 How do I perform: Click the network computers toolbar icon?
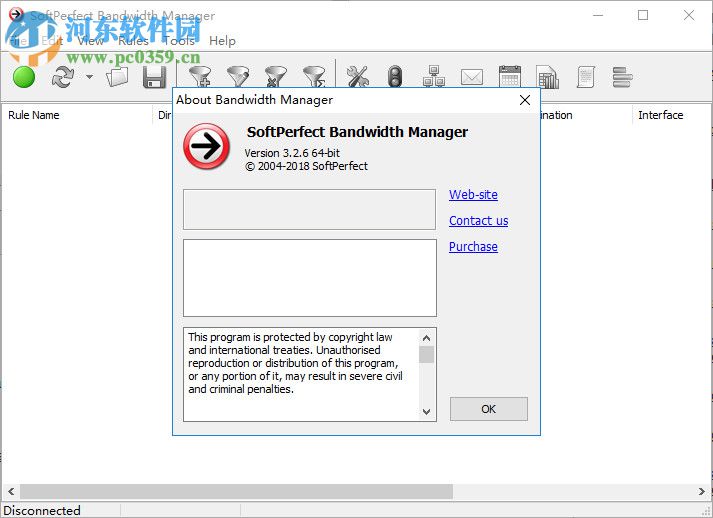434,76
